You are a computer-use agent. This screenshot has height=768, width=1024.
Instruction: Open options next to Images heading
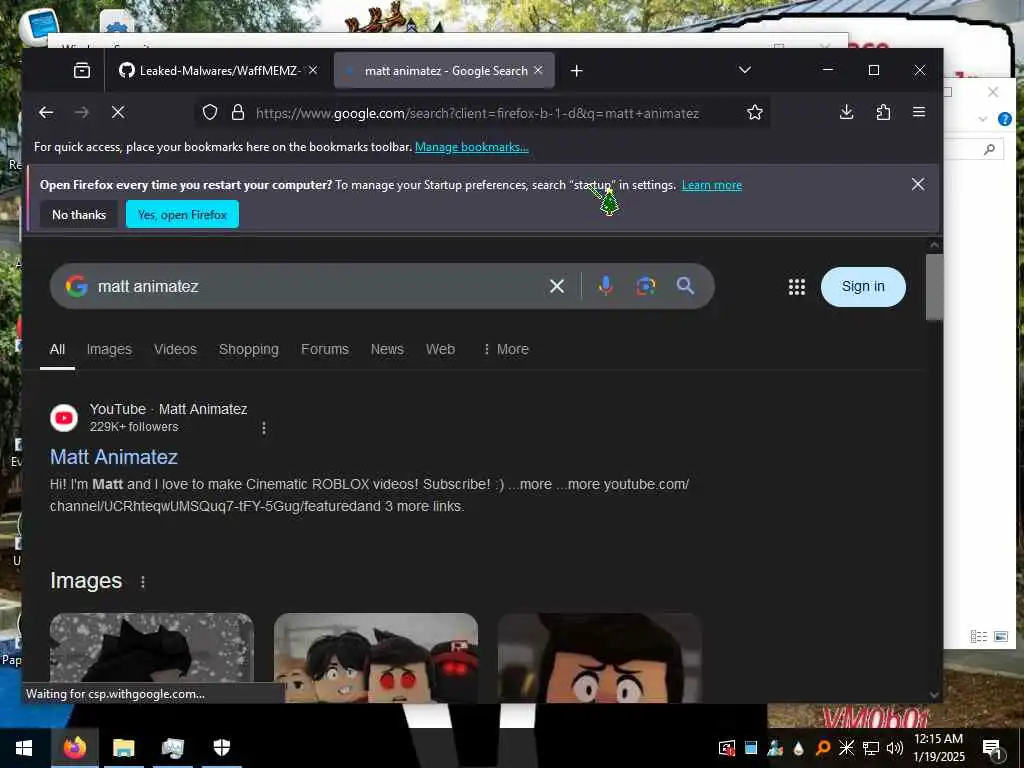143,581
